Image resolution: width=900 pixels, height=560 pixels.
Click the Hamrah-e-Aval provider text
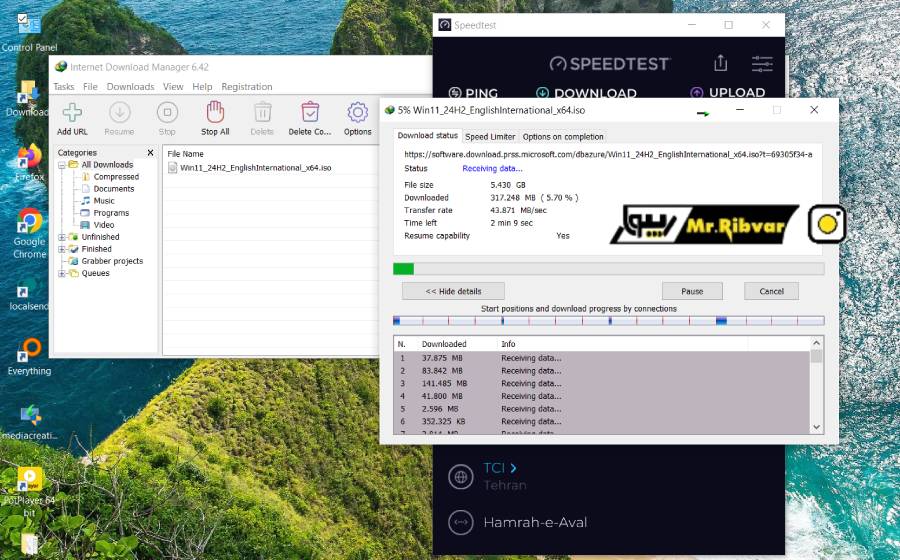[x=535, y=522]
